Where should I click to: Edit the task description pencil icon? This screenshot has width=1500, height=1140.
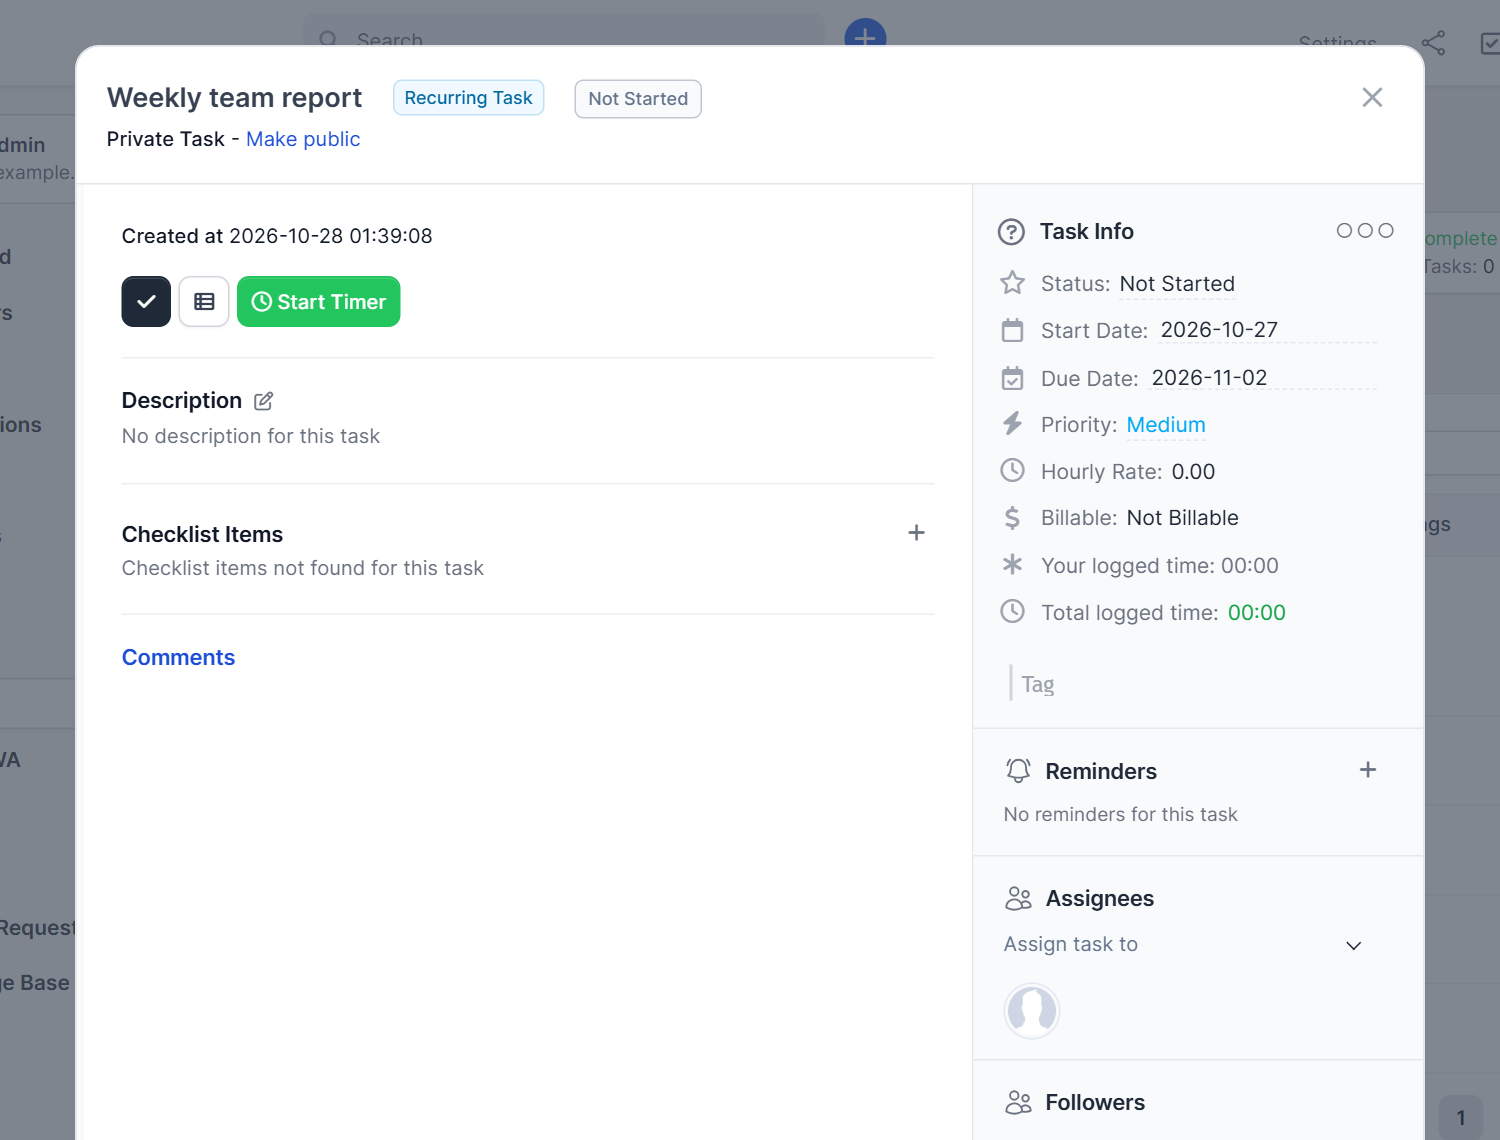(x=264, y=401)
